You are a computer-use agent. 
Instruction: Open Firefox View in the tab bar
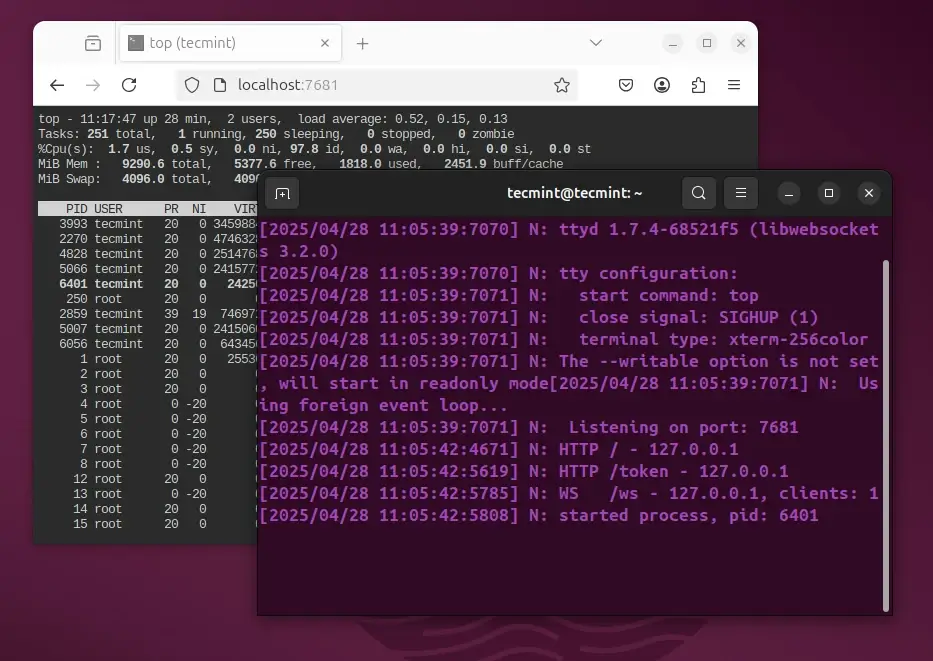point(93,43)
